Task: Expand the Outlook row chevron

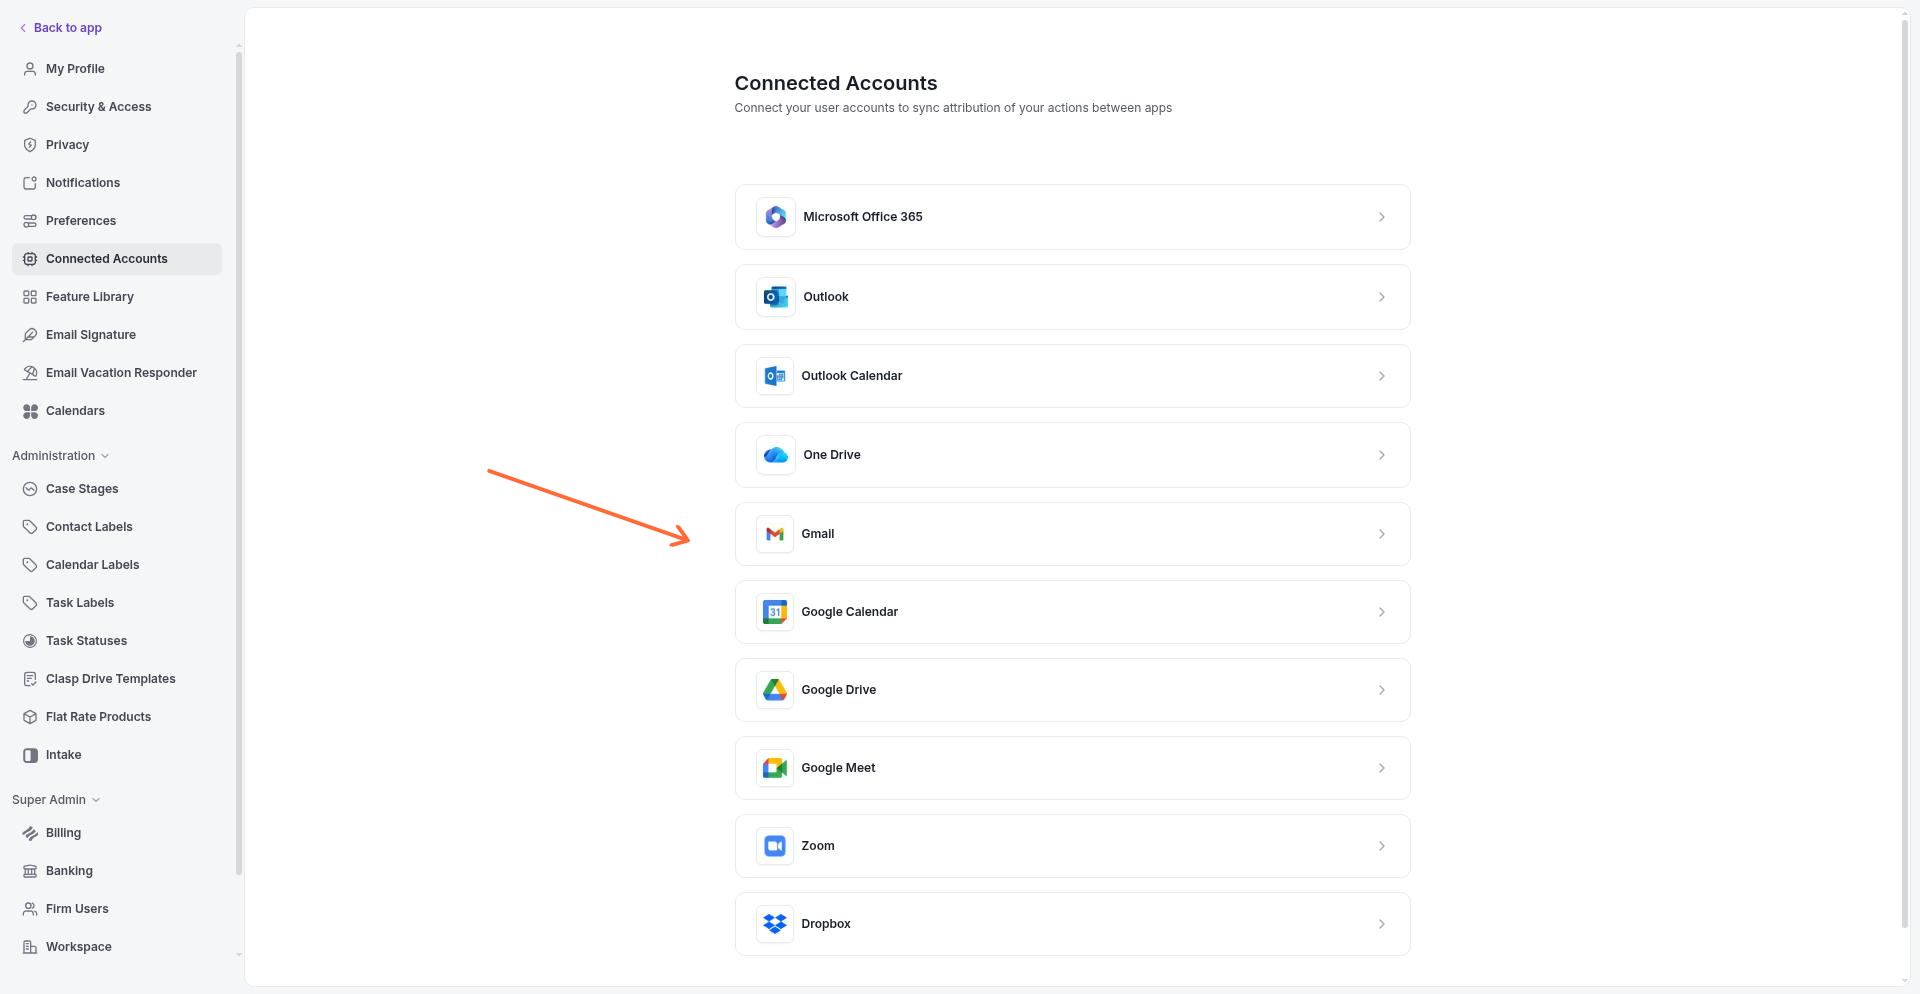Action: tap(1382, 297)
